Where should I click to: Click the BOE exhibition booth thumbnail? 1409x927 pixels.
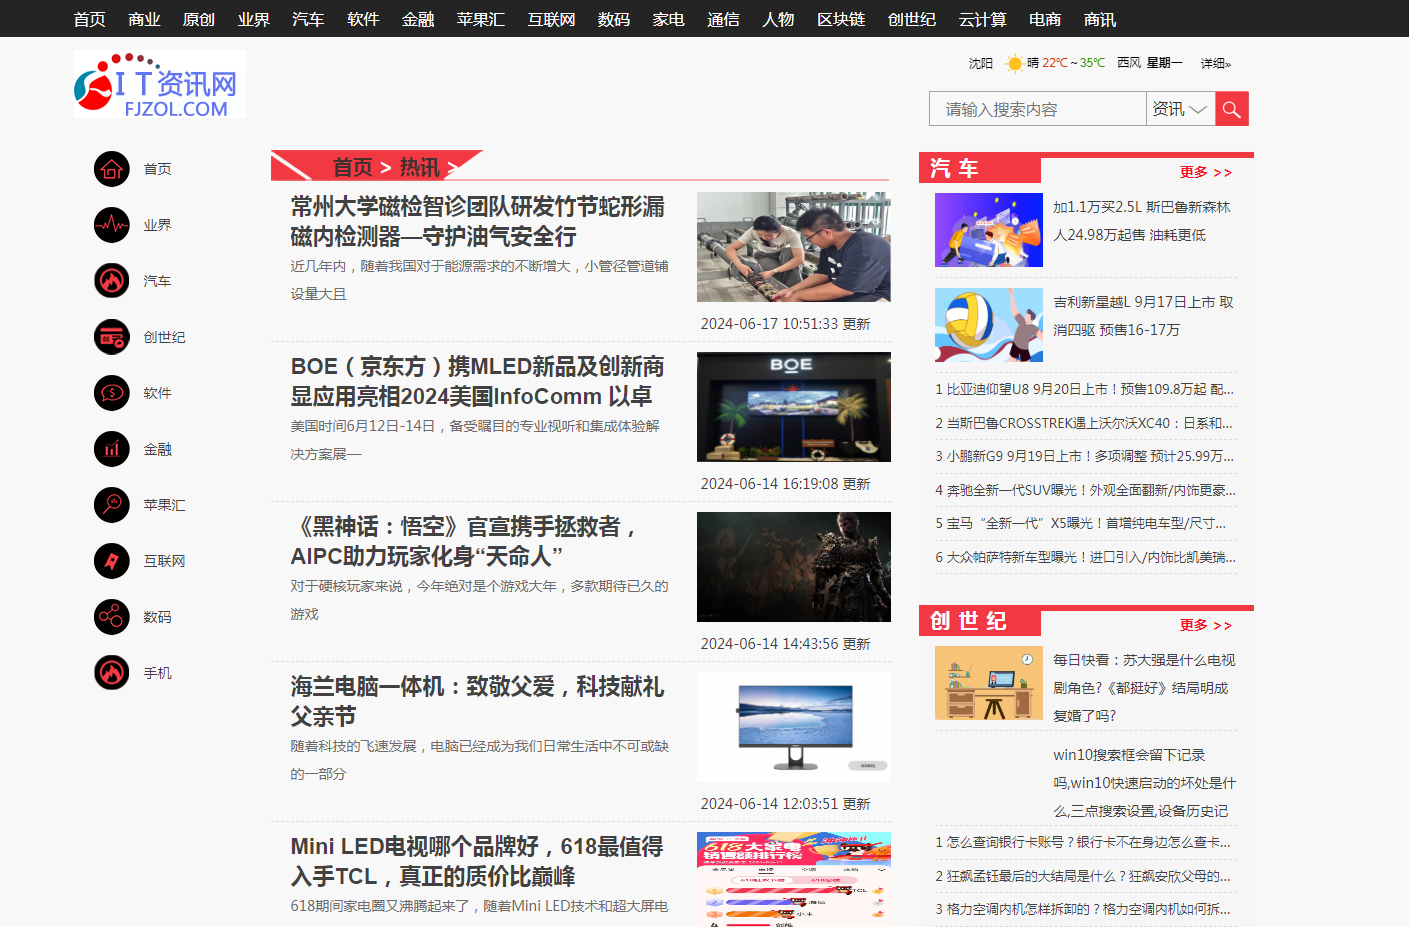tap(794, 407)
